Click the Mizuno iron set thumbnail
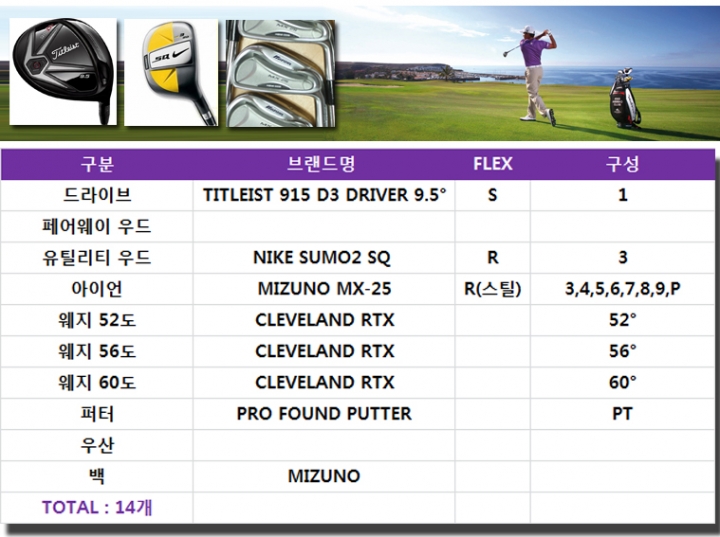This screenshot has width=720, height=537. pyautogui.click(x=281, y=73)
